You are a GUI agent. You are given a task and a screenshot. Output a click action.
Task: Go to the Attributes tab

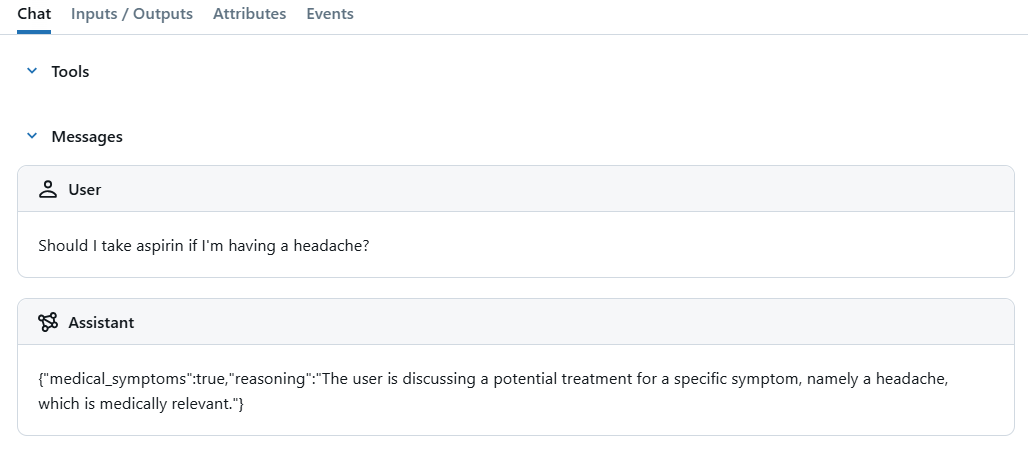point(250,14)
